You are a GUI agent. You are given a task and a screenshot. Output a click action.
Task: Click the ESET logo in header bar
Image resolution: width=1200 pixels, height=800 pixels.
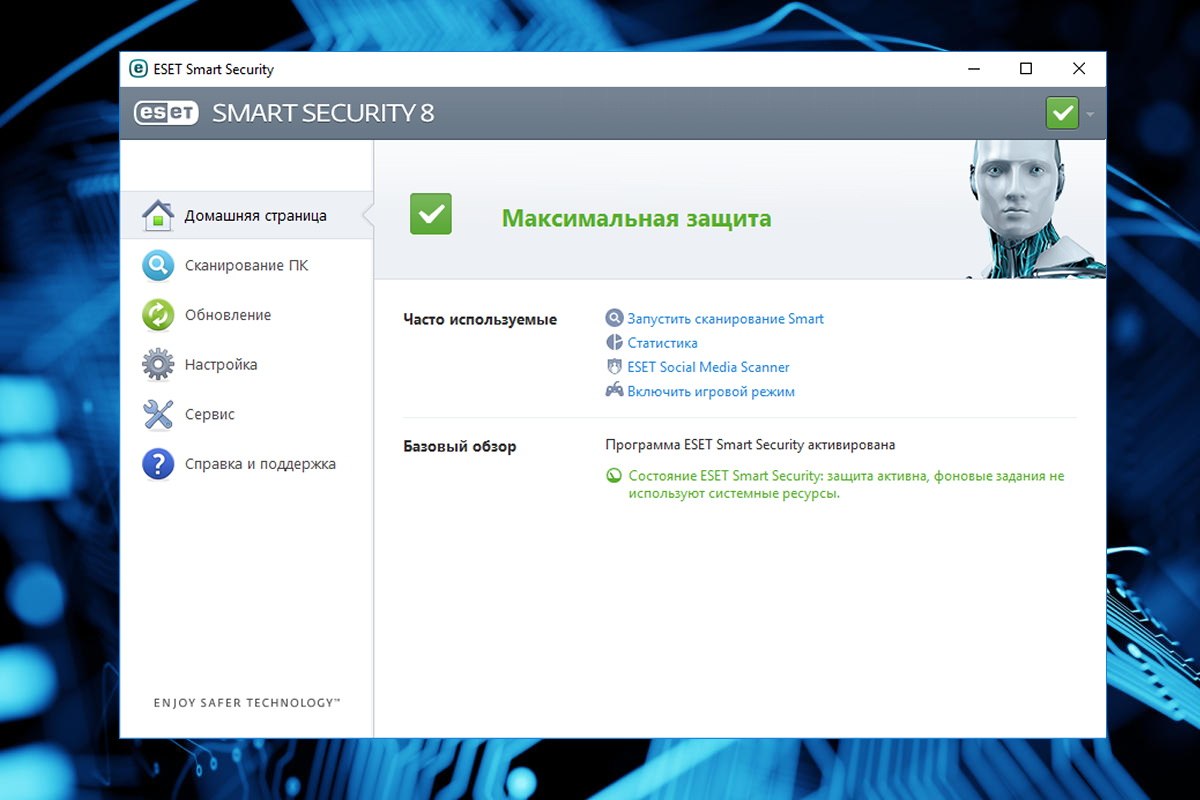(166, 113)
